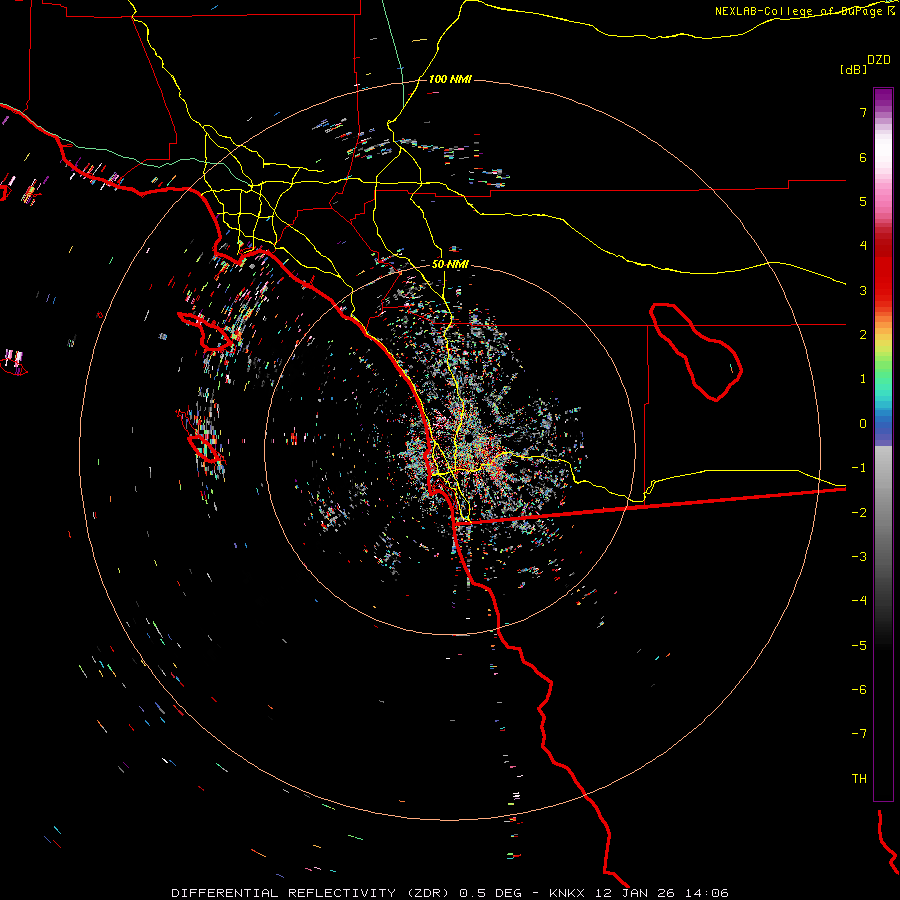Click the "50 NMI" range ring label
The height and width of the screenshot is (900, 900).
(x=450, y=264)
